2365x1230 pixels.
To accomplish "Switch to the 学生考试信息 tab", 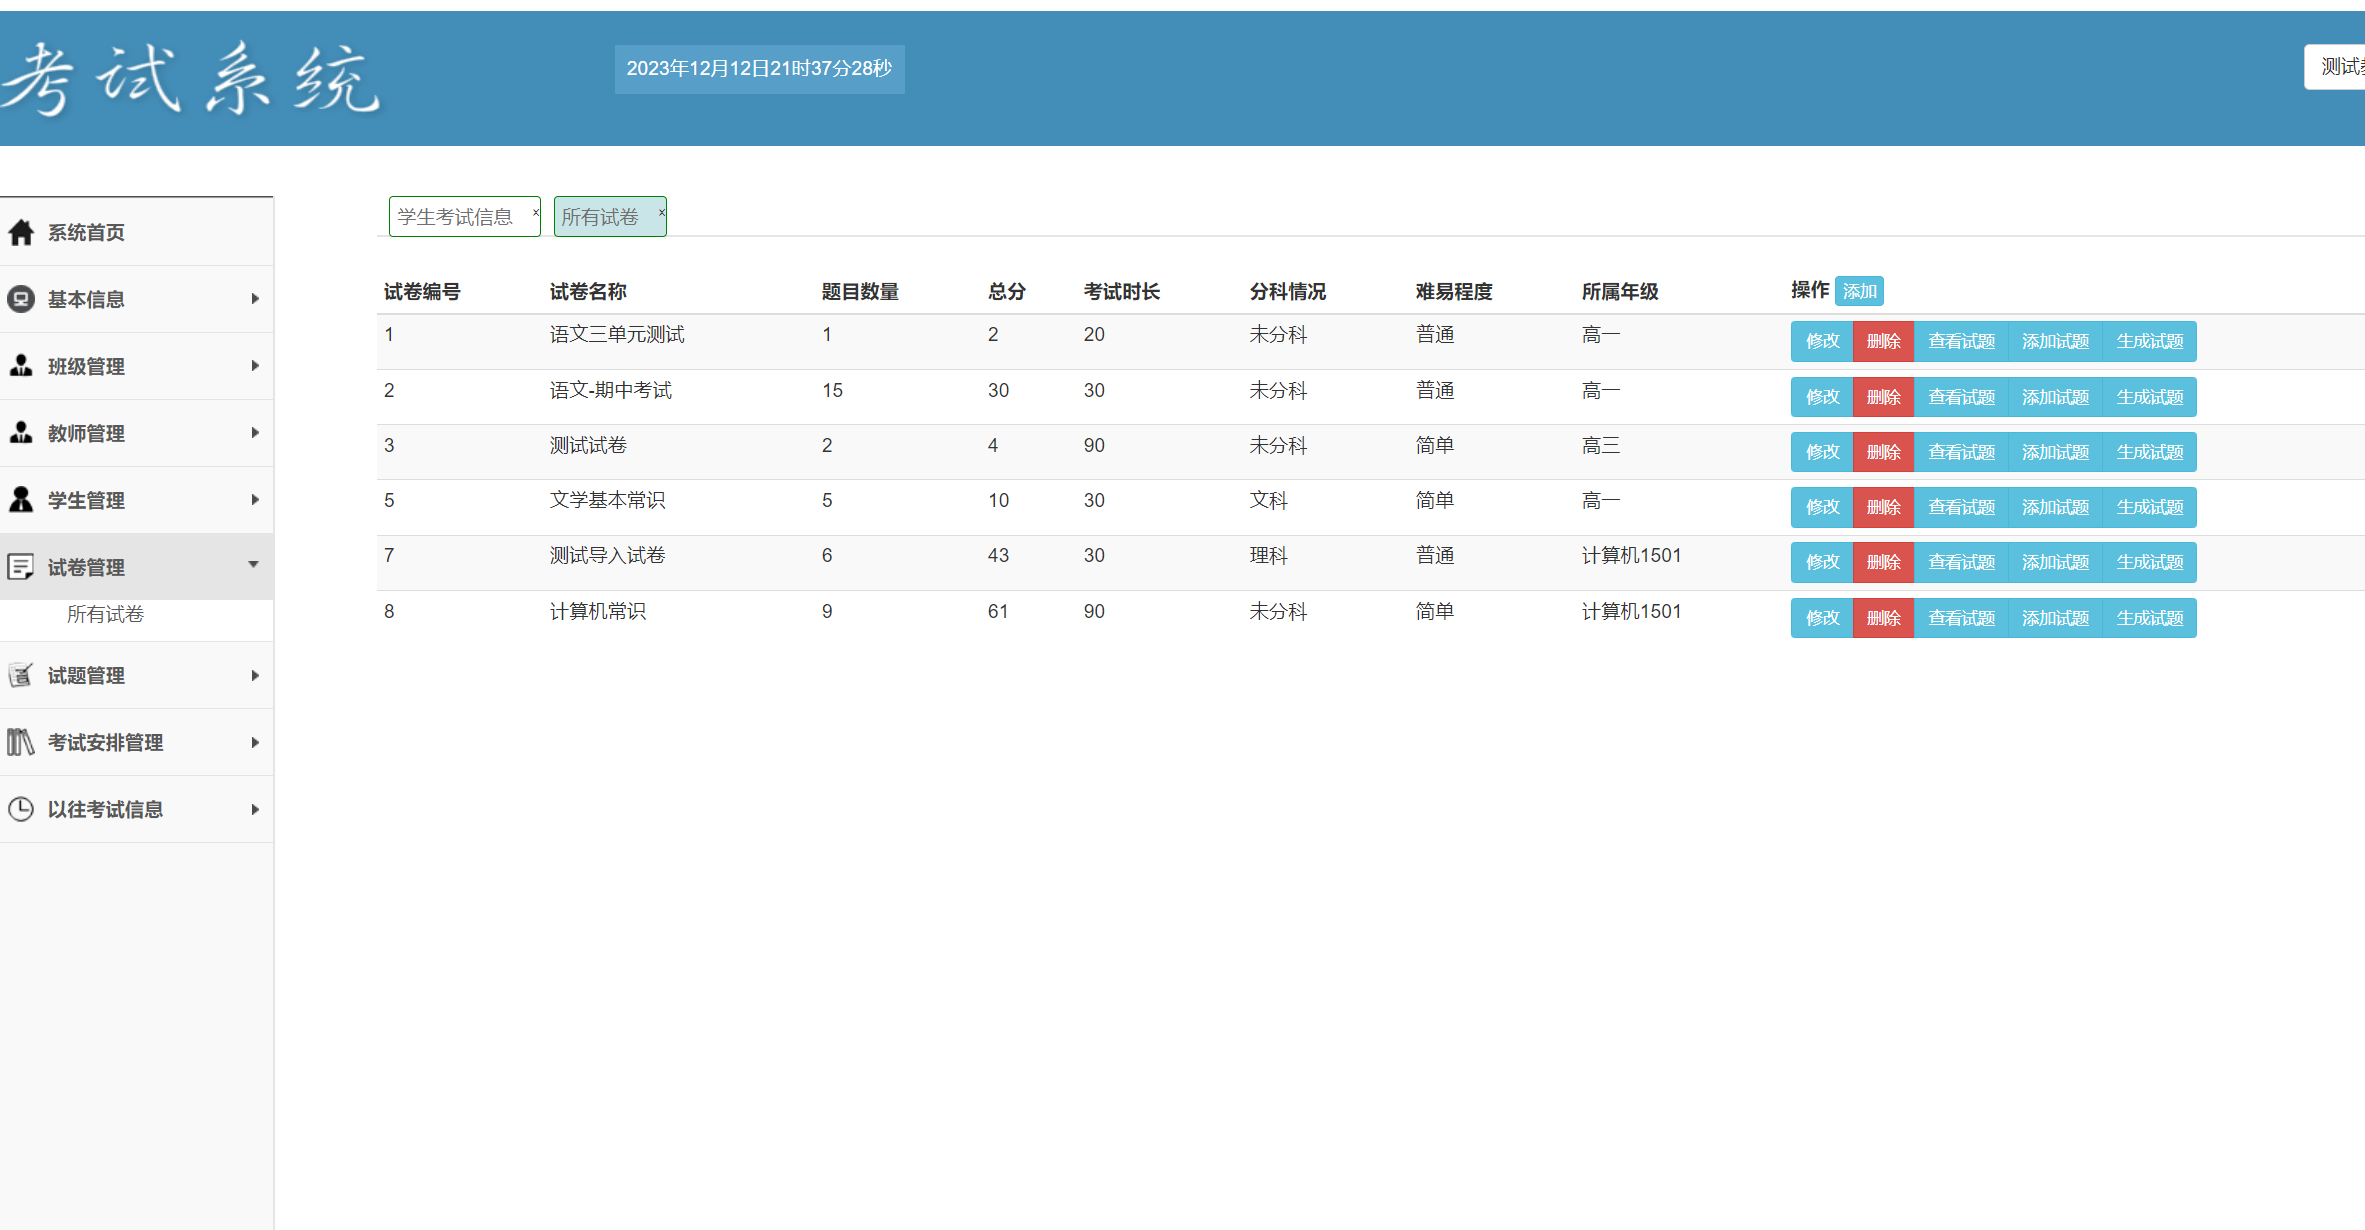I will [455, 217].
